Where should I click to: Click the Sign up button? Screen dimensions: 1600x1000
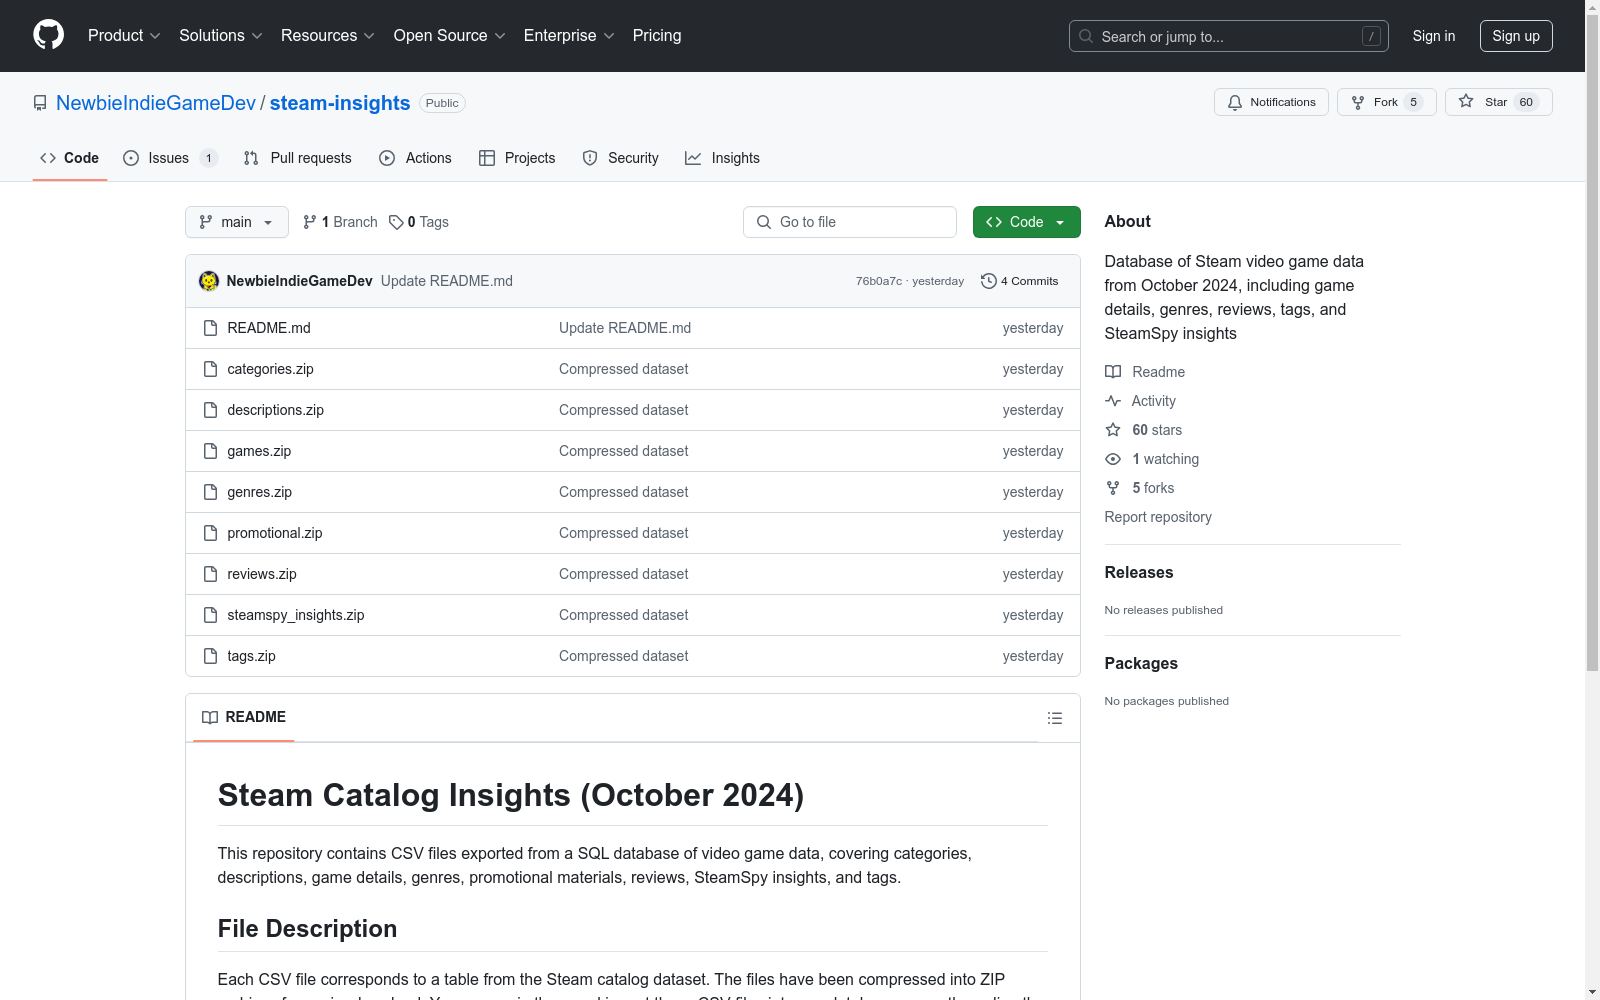tap(1516, 36)
